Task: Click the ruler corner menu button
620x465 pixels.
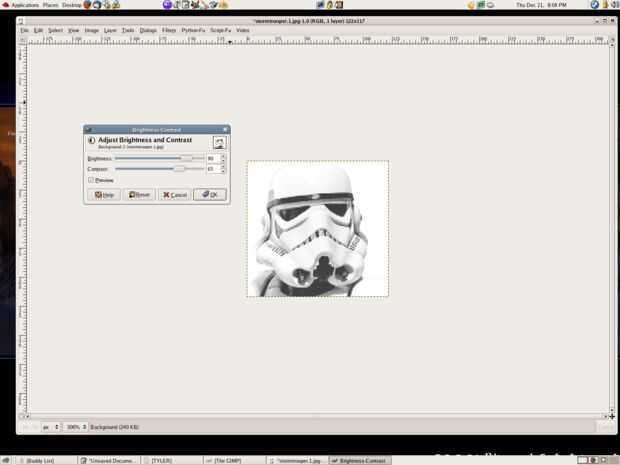Action: click(23, 40)
